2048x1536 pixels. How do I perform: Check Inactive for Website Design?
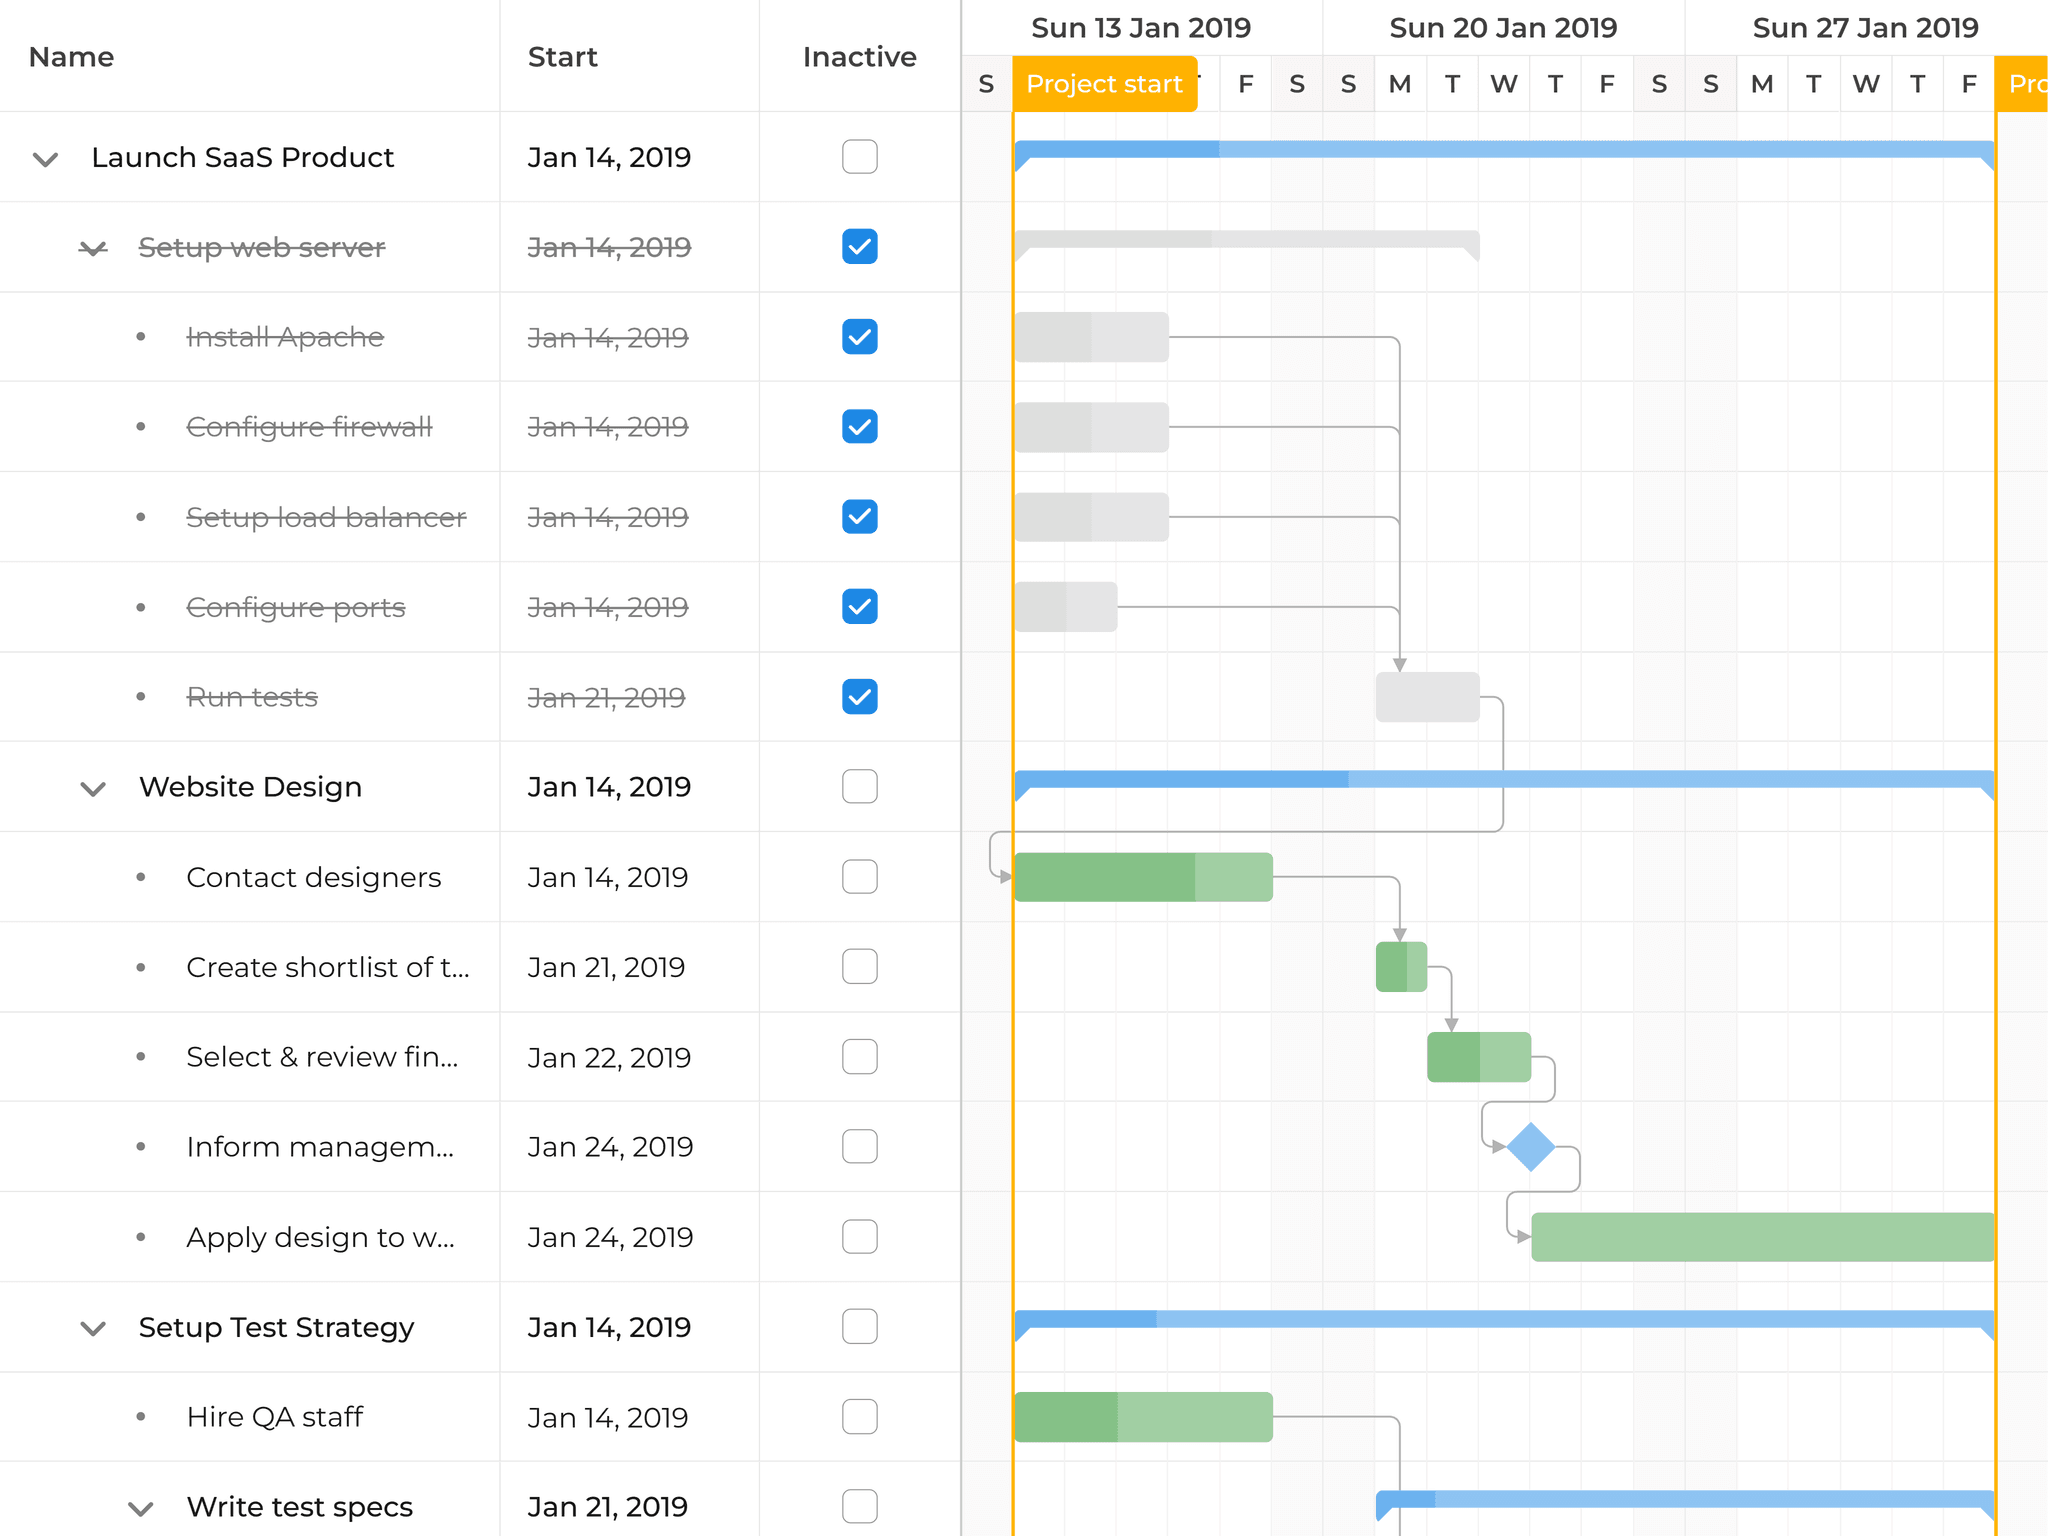859,787
